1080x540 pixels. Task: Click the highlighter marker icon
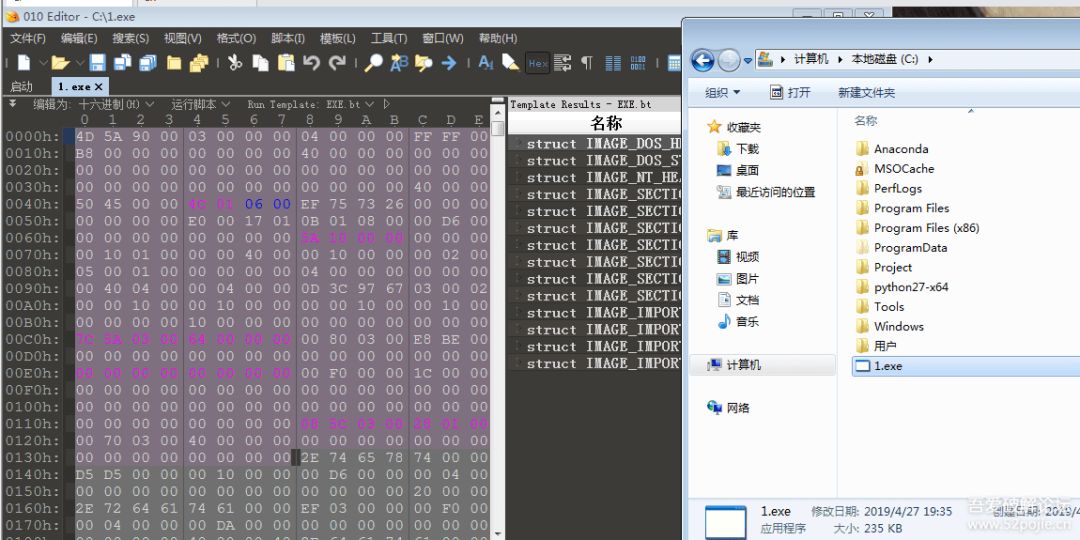510,63
